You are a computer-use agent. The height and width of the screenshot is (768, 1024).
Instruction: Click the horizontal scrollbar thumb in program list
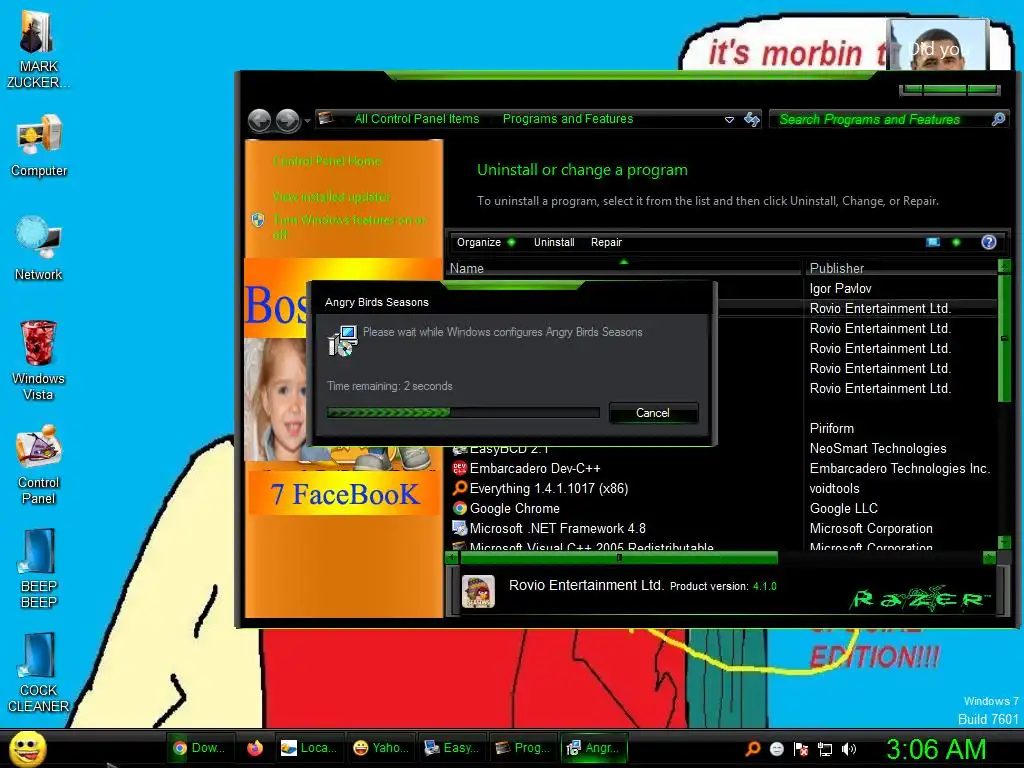(618, 558)
